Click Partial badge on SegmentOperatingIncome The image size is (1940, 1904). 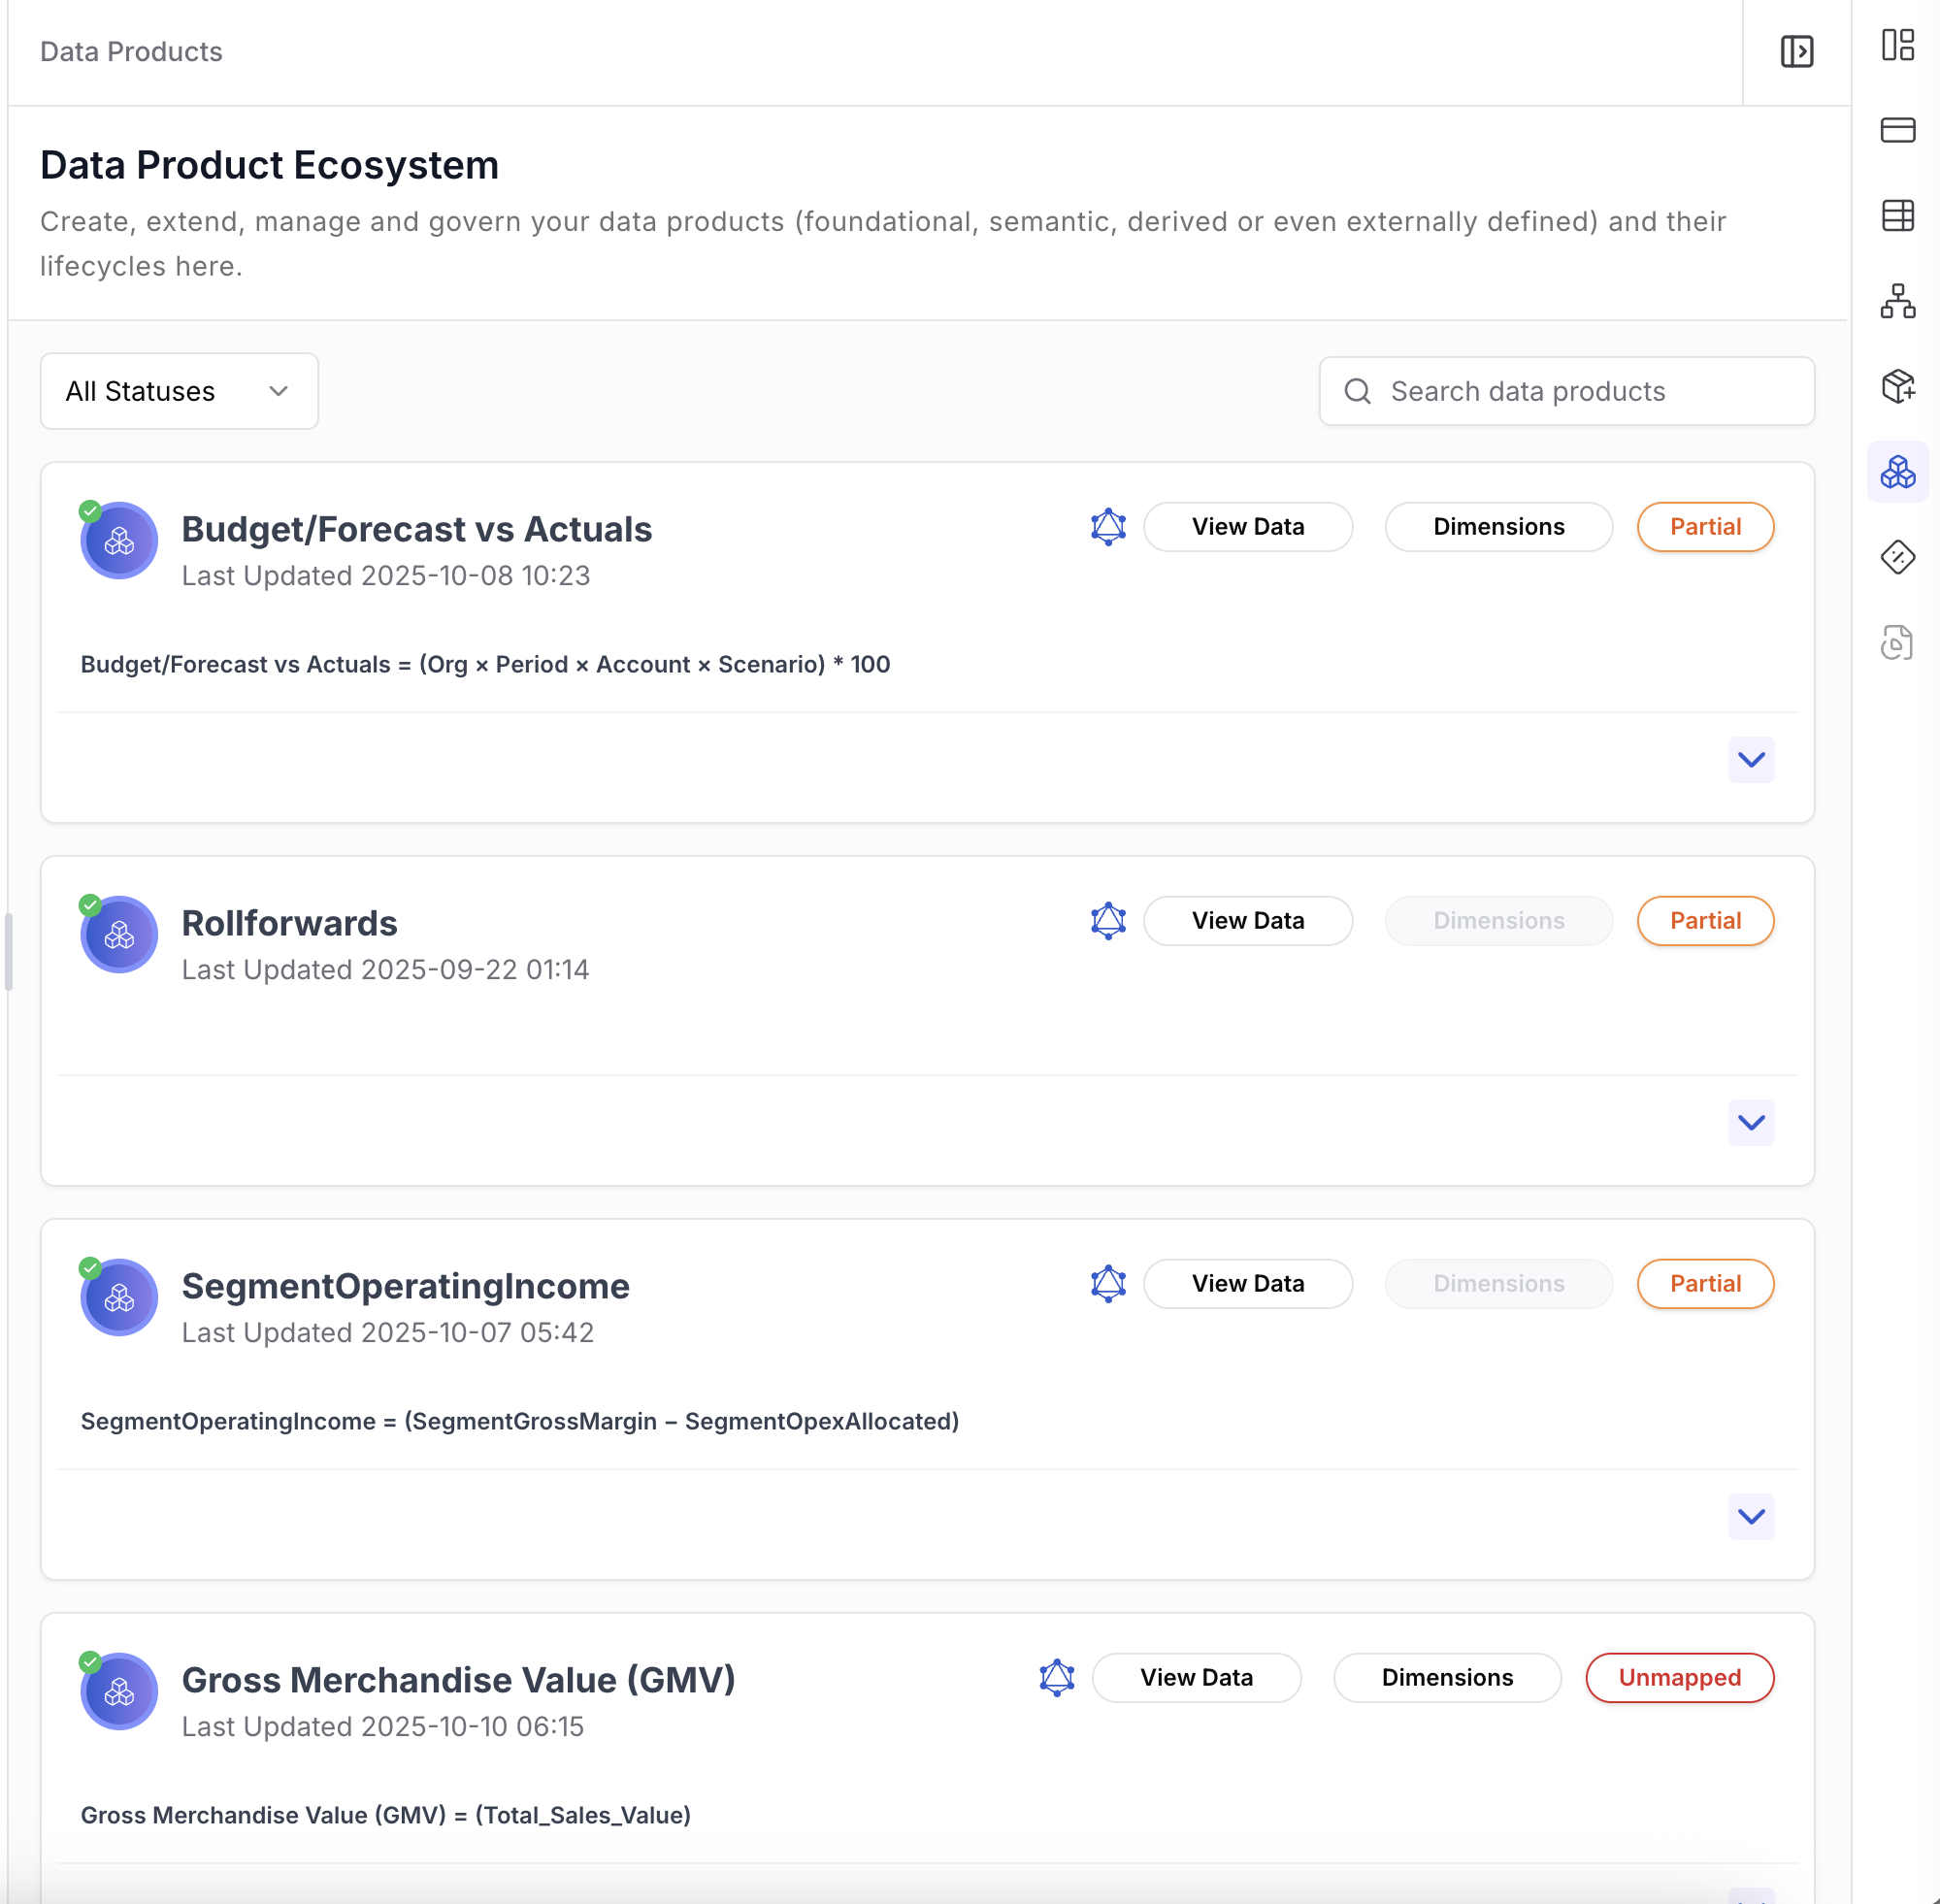pos(1704,1284)
